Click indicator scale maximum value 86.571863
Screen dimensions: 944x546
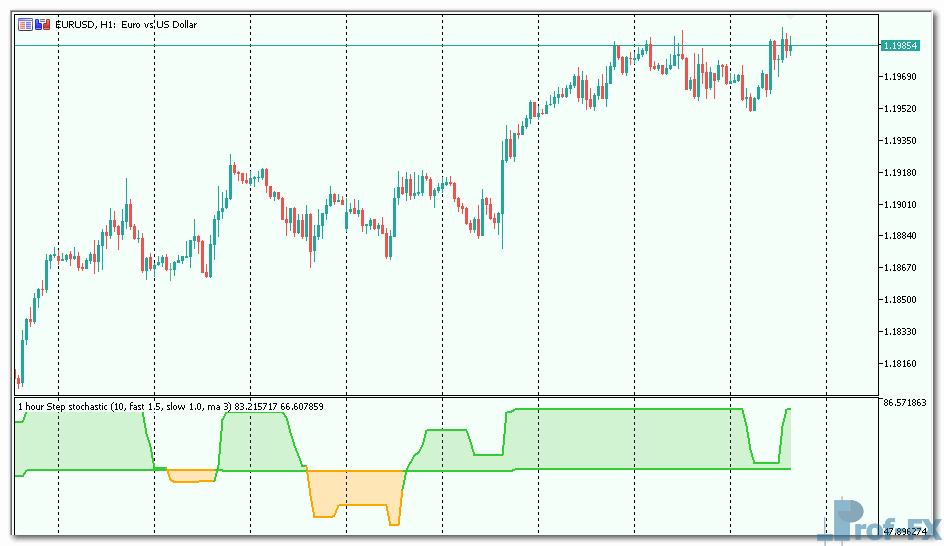click(905, 403)
